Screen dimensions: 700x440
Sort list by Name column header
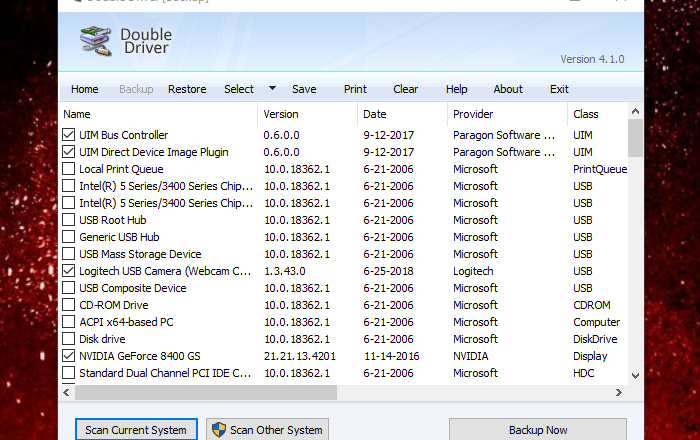point(158,114)
